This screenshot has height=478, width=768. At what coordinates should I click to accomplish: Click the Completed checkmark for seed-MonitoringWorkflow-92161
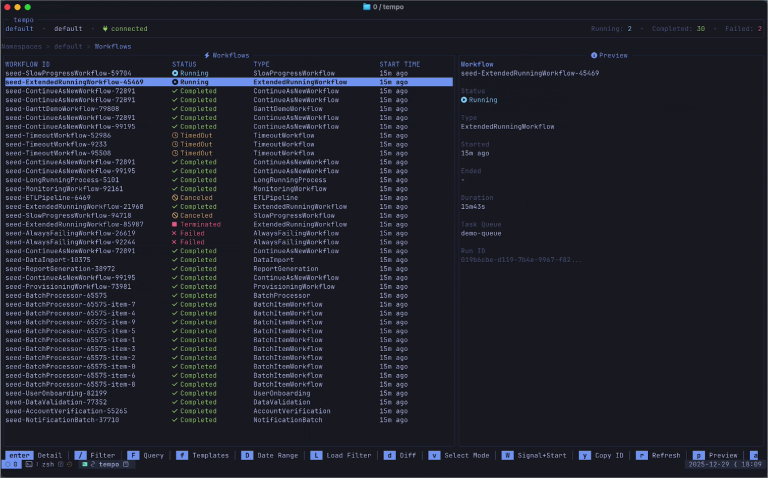[175, 189]
